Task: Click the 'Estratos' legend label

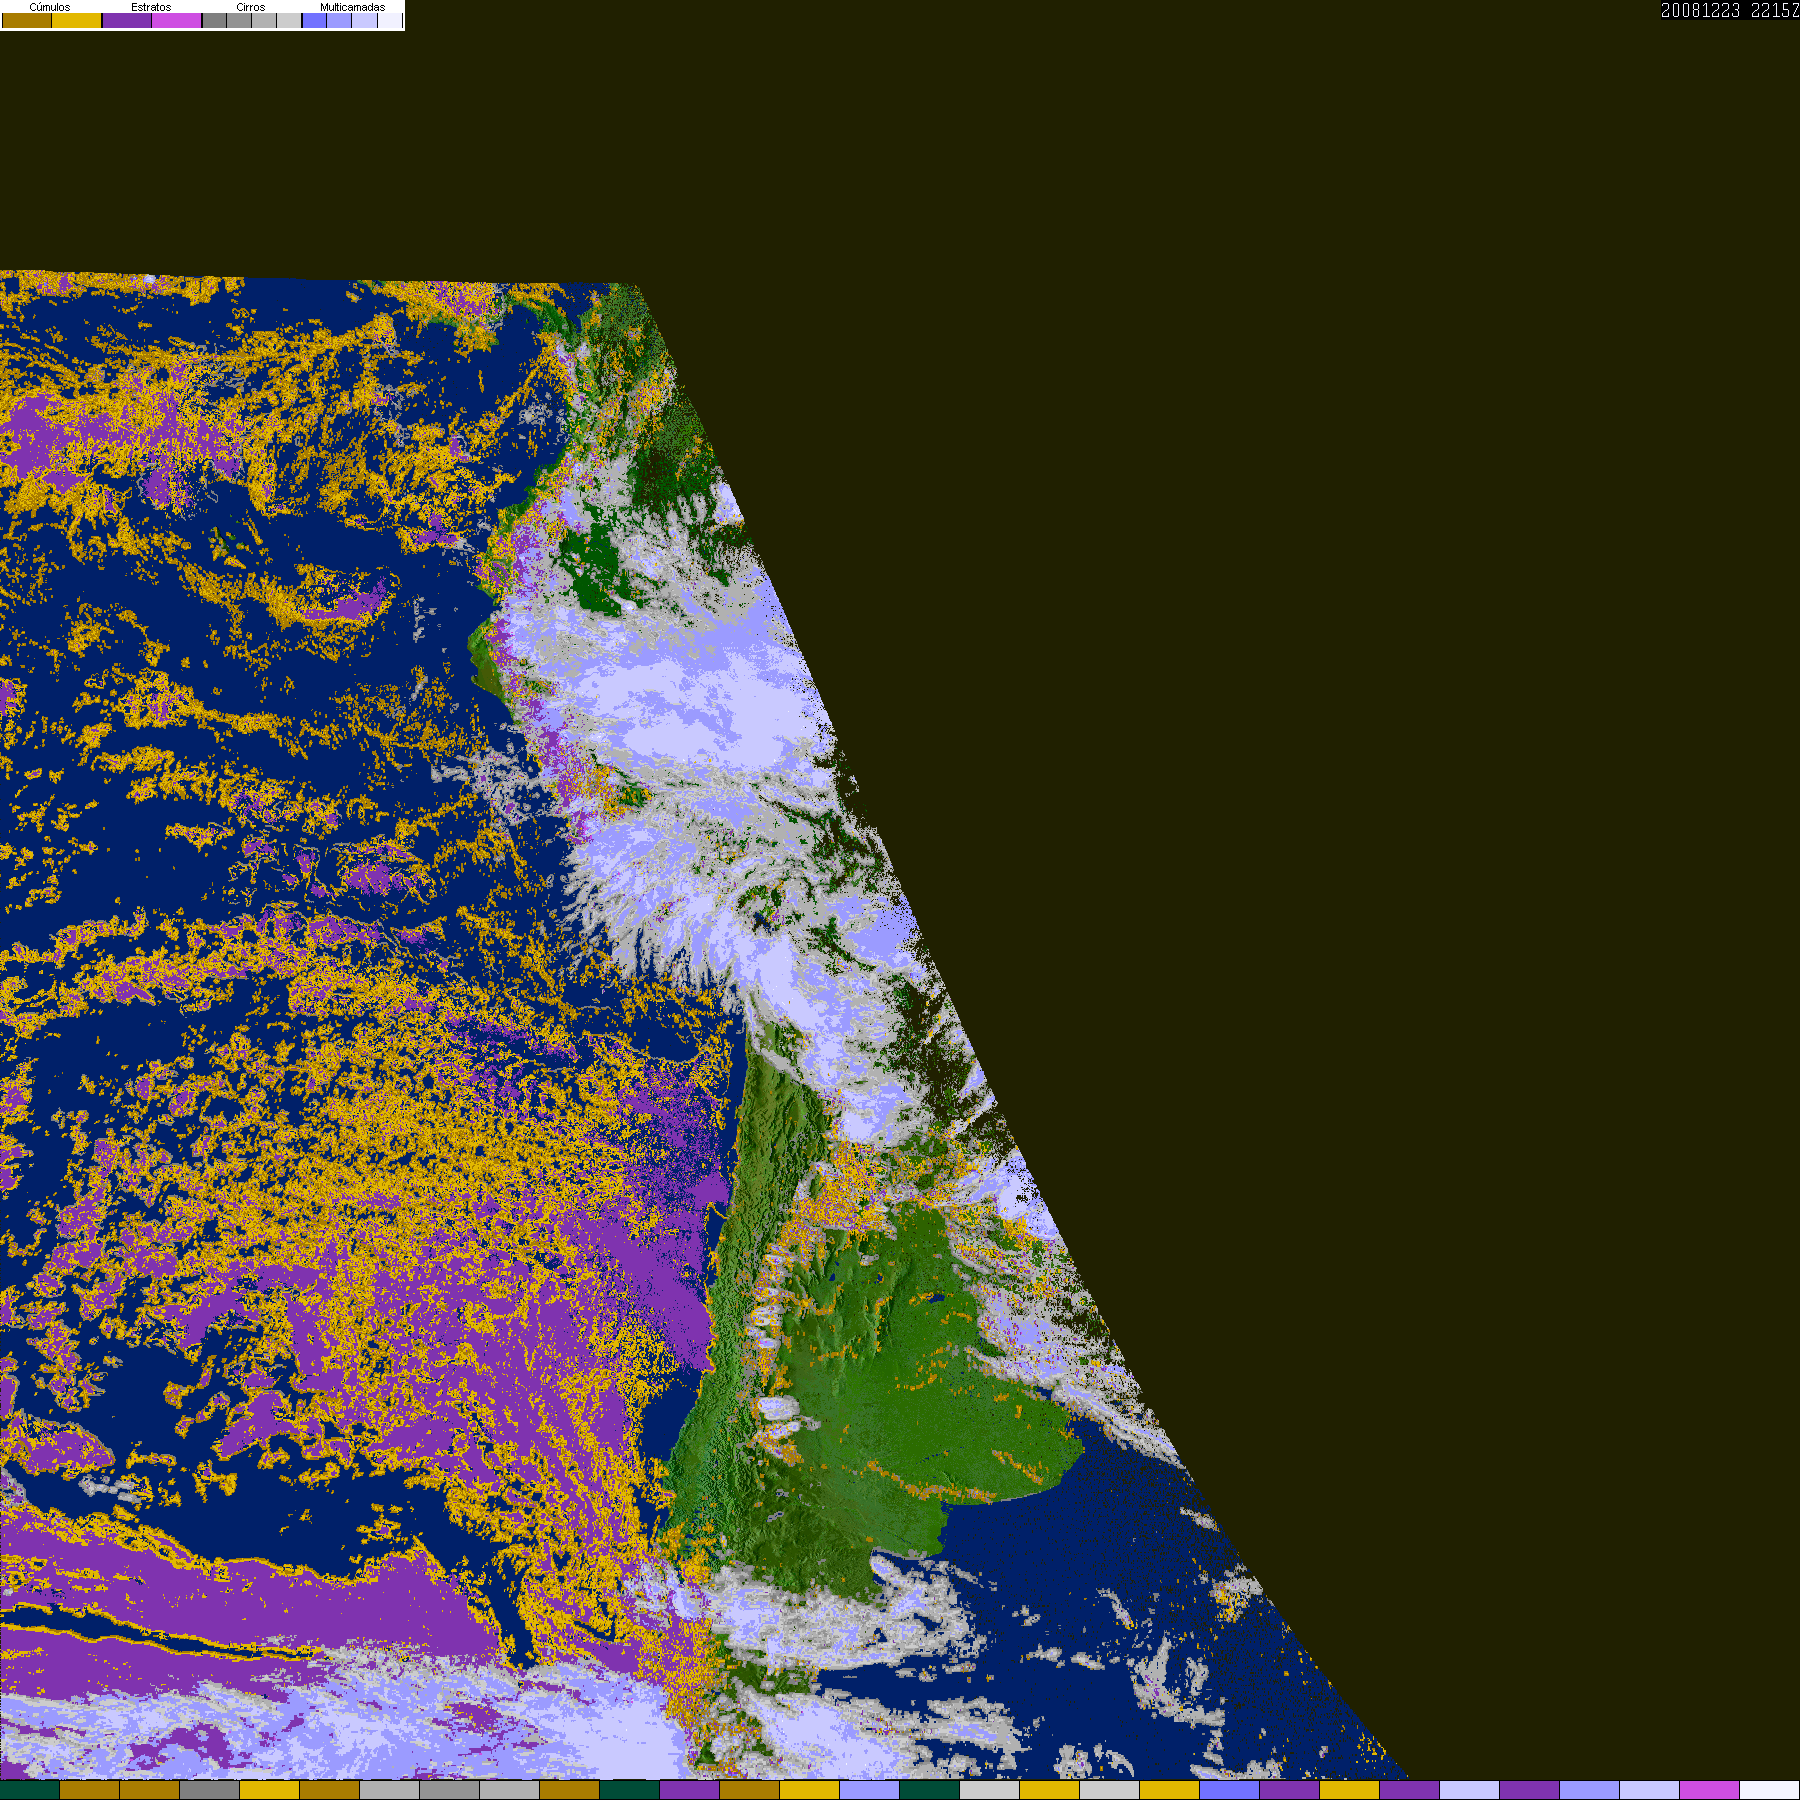Action: (151, 7)
